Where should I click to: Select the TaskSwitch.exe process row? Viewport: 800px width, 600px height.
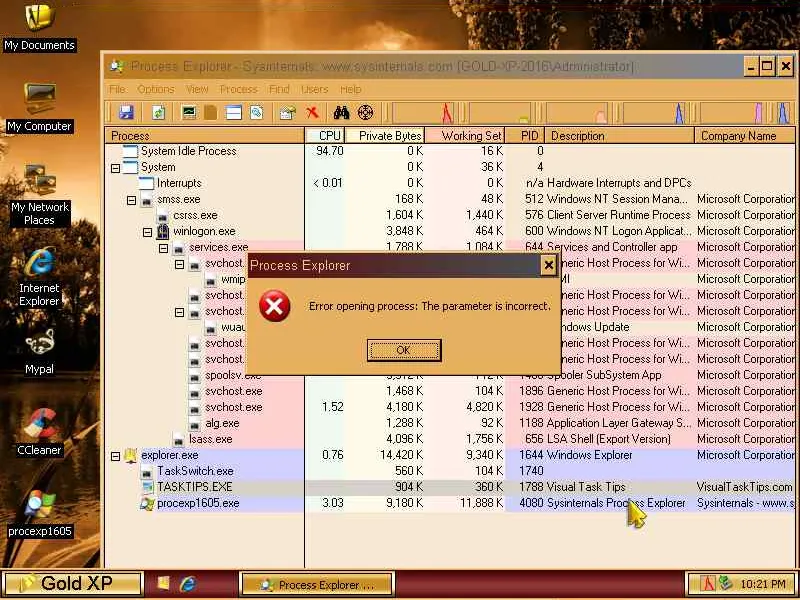pyautogui.click(x=450, y=471)
